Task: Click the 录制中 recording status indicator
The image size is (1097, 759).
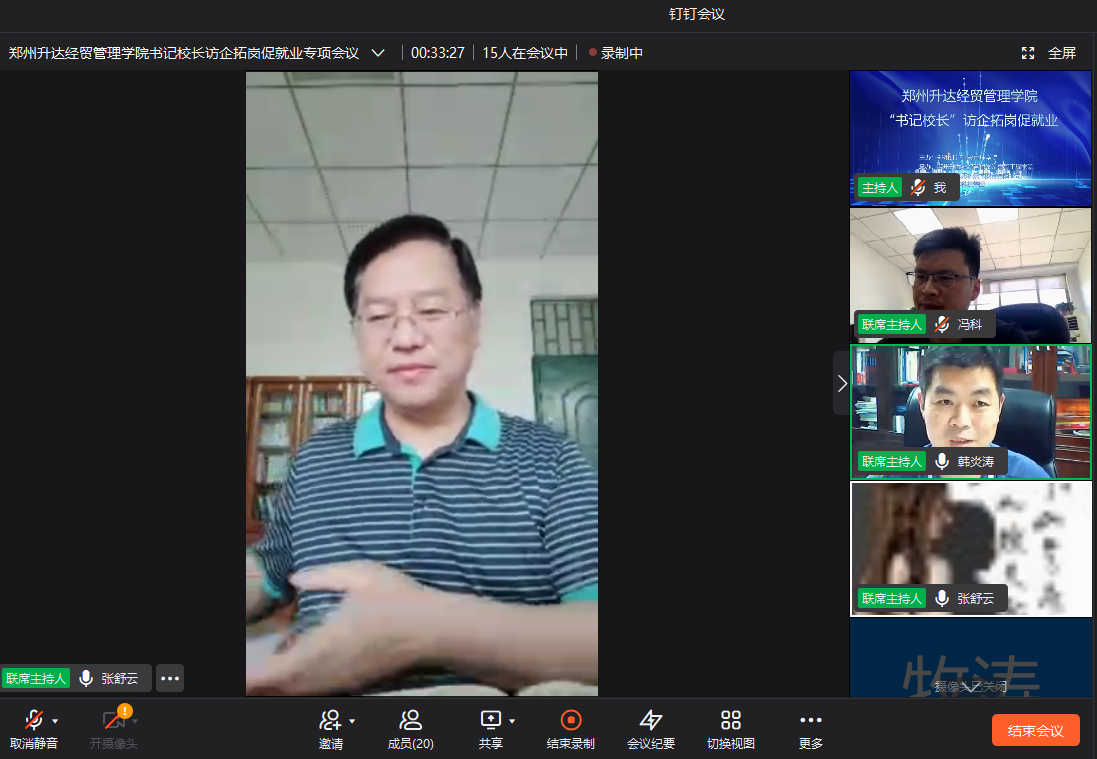Action: point(616,53)
